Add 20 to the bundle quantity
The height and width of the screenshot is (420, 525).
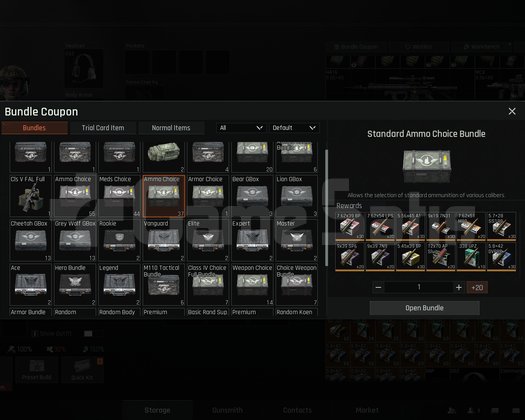477,287
